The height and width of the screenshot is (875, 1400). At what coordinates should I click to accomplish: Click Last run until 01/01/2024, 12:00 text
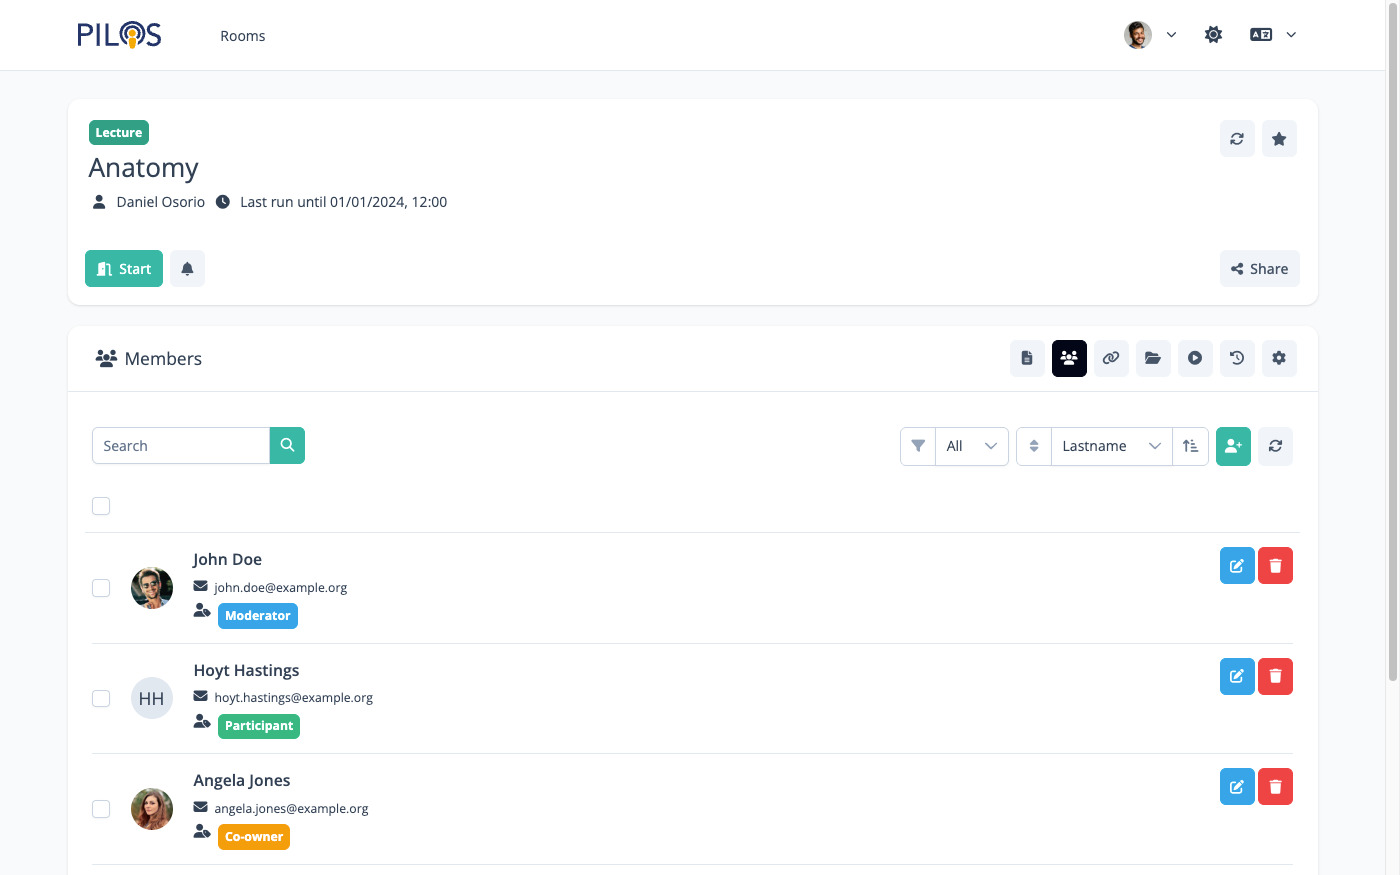[344, 202]
